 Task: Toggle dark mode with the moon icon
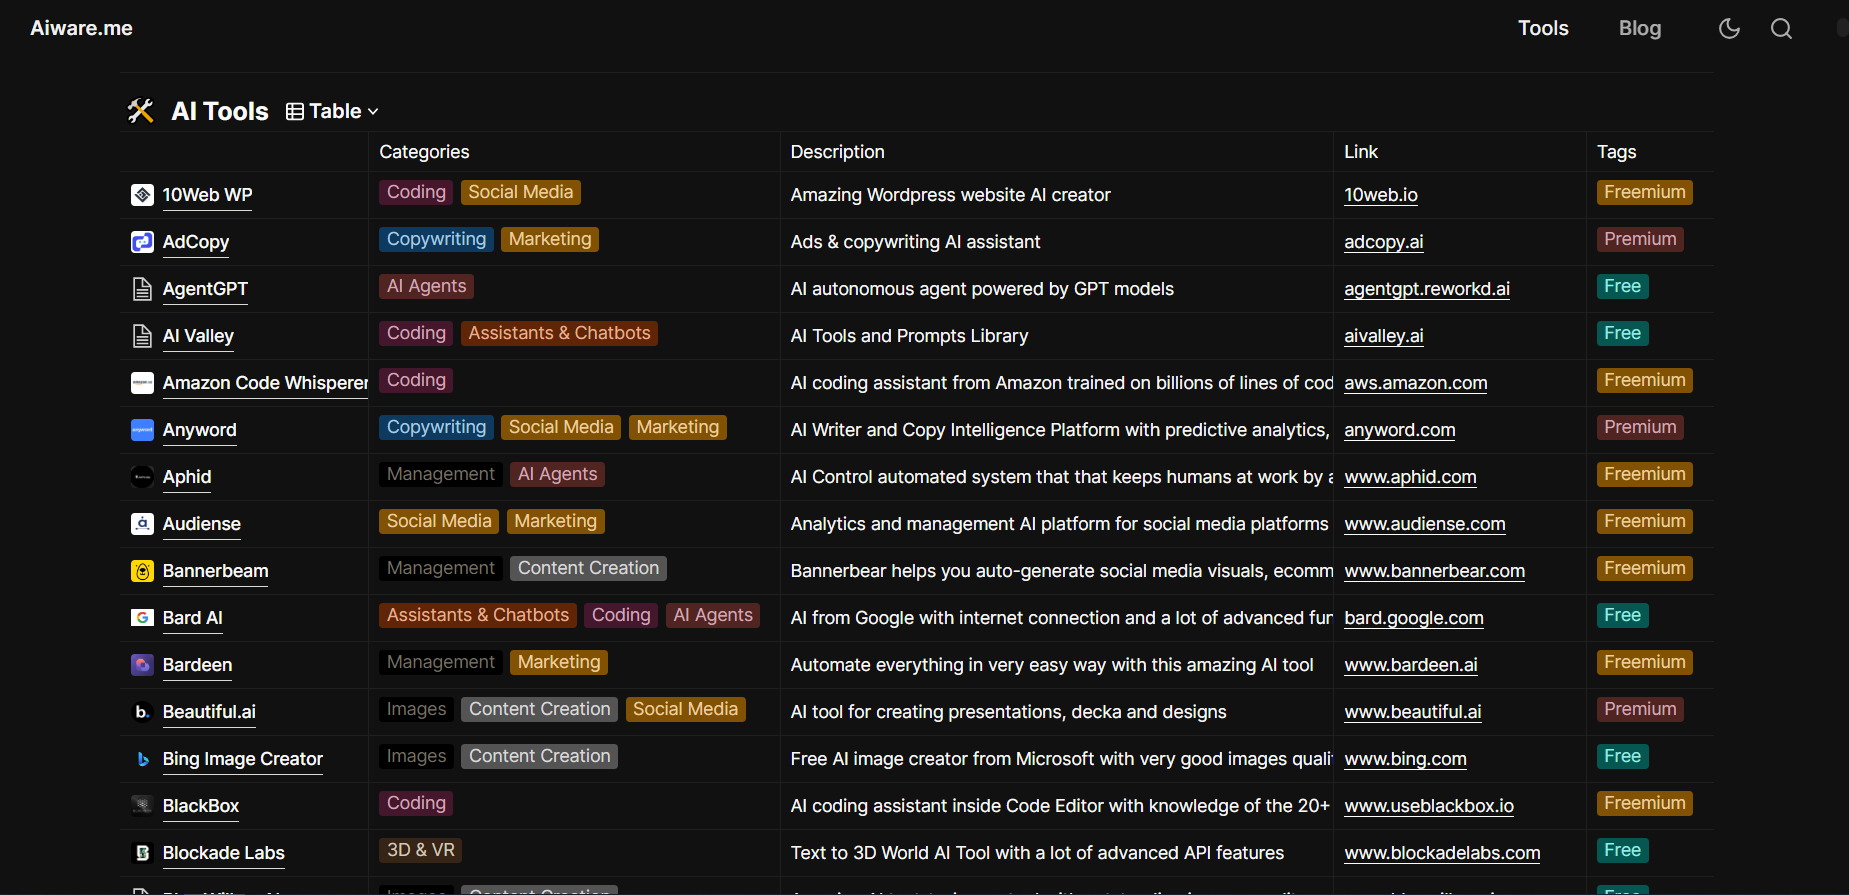tap(1729, 28)
